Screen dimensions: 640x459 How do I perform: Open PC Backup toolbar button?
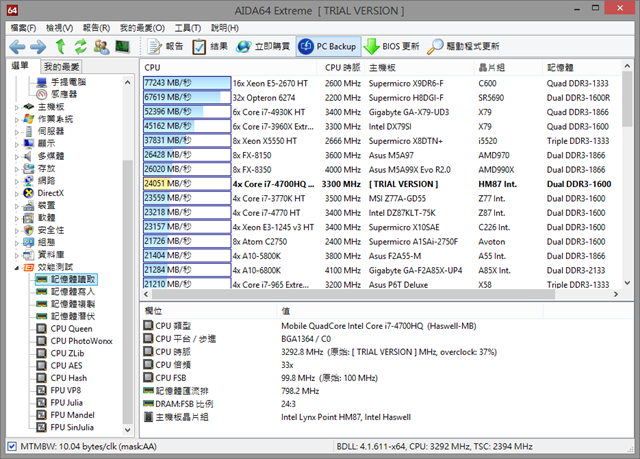pyautogui.click(x=329, y=47)
